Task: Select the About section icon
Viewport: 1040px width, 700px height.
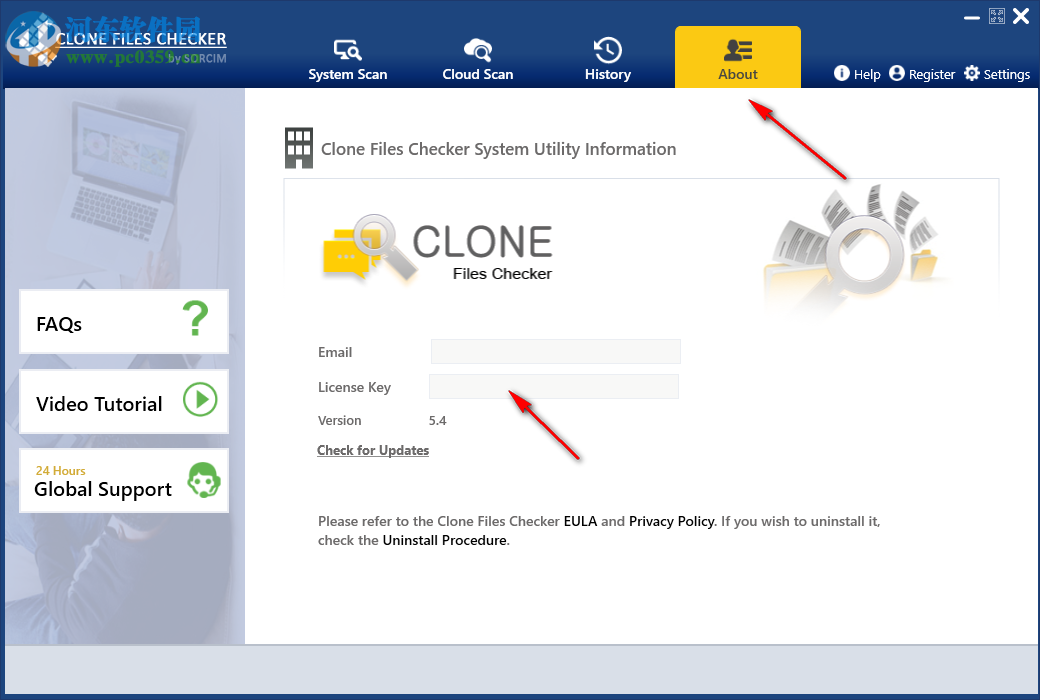Action: [737, 49]
